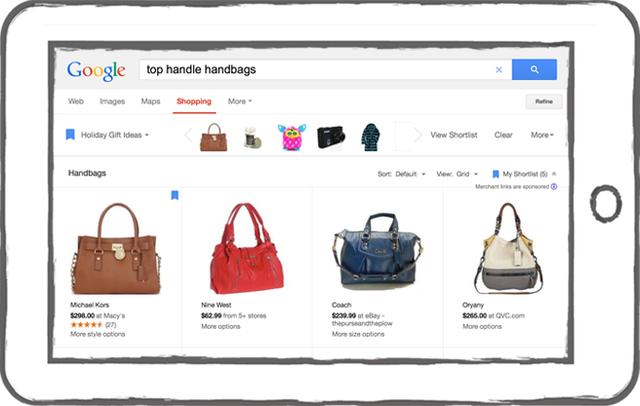Switch to the Images tab
Image resolution: width=640 pixels, height=406 pixels.
tap(112, 101)
